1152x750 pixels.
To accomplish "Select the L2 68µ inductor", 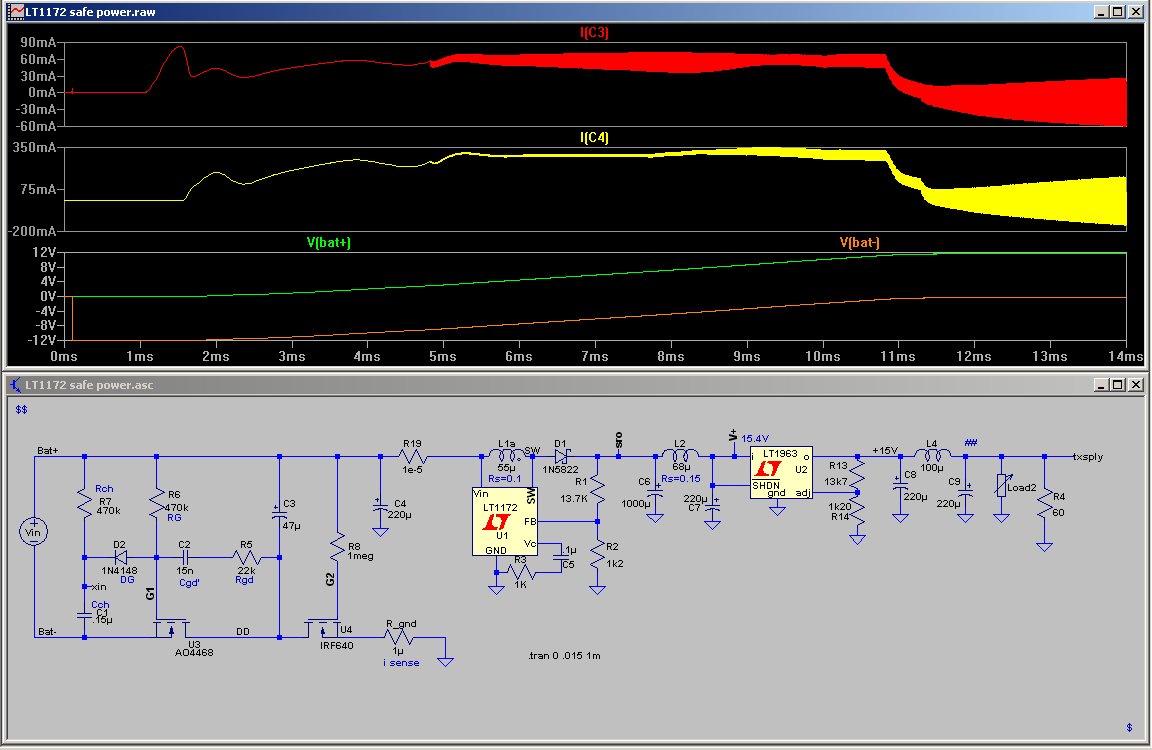I will [680, 455].
